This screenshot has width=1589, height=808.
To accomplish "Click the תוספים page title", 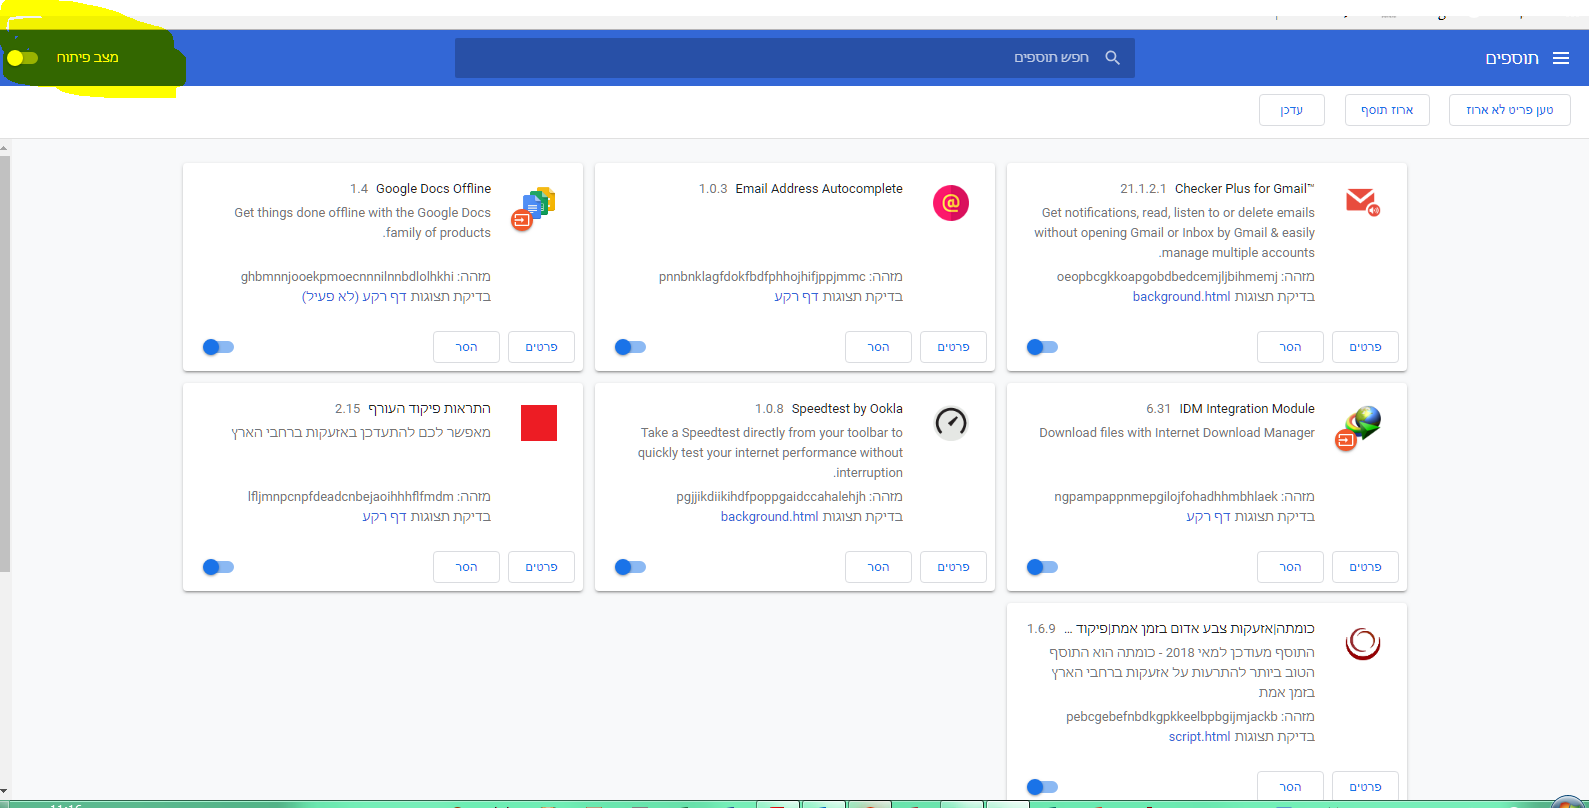I will click(1512, 58).
